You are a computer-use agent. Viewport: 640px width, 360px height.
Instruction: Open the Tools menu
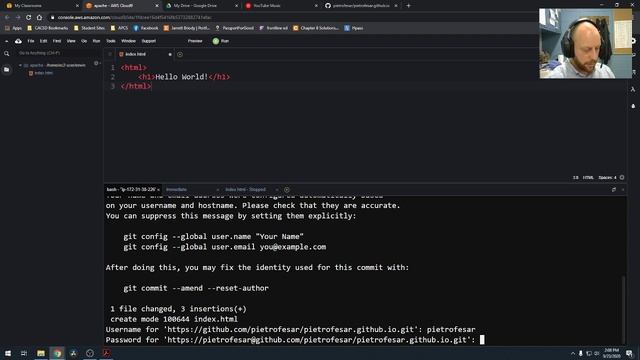click(111, 41)
